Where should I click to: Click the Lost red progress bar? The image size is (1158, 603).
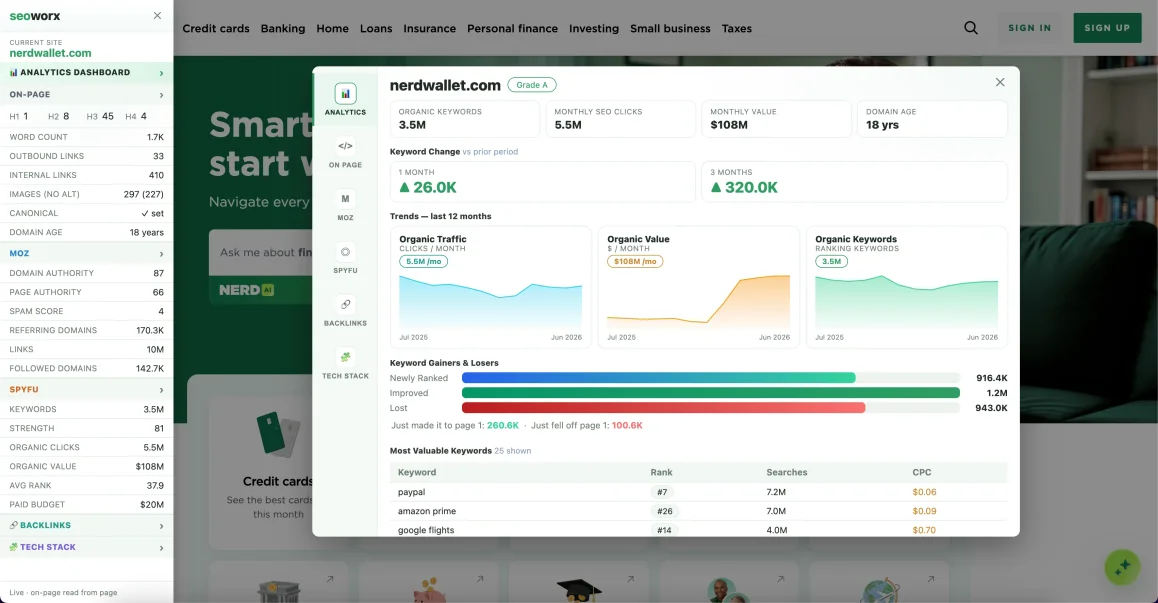pyautogui.click(x=710, y=408)
